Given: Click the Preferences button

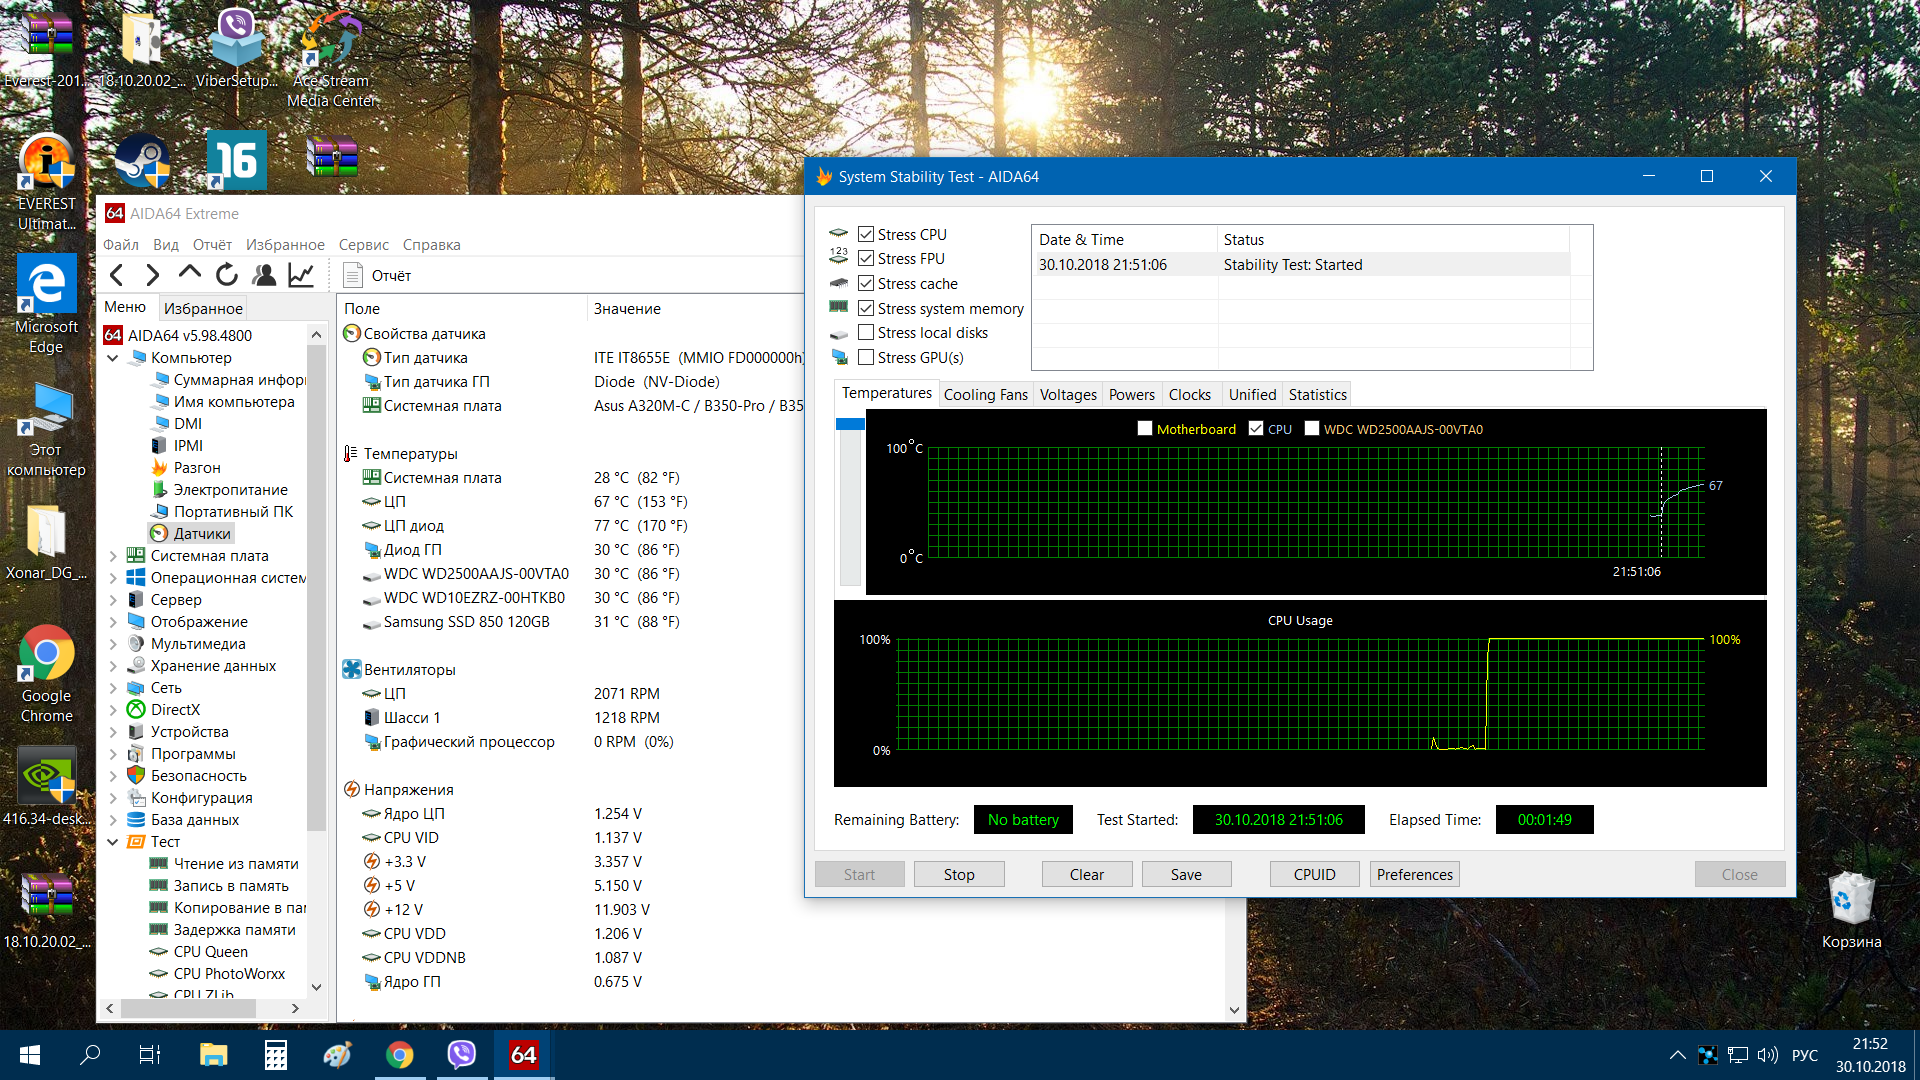Looking at the screenshot, I should coord(1414,874).
